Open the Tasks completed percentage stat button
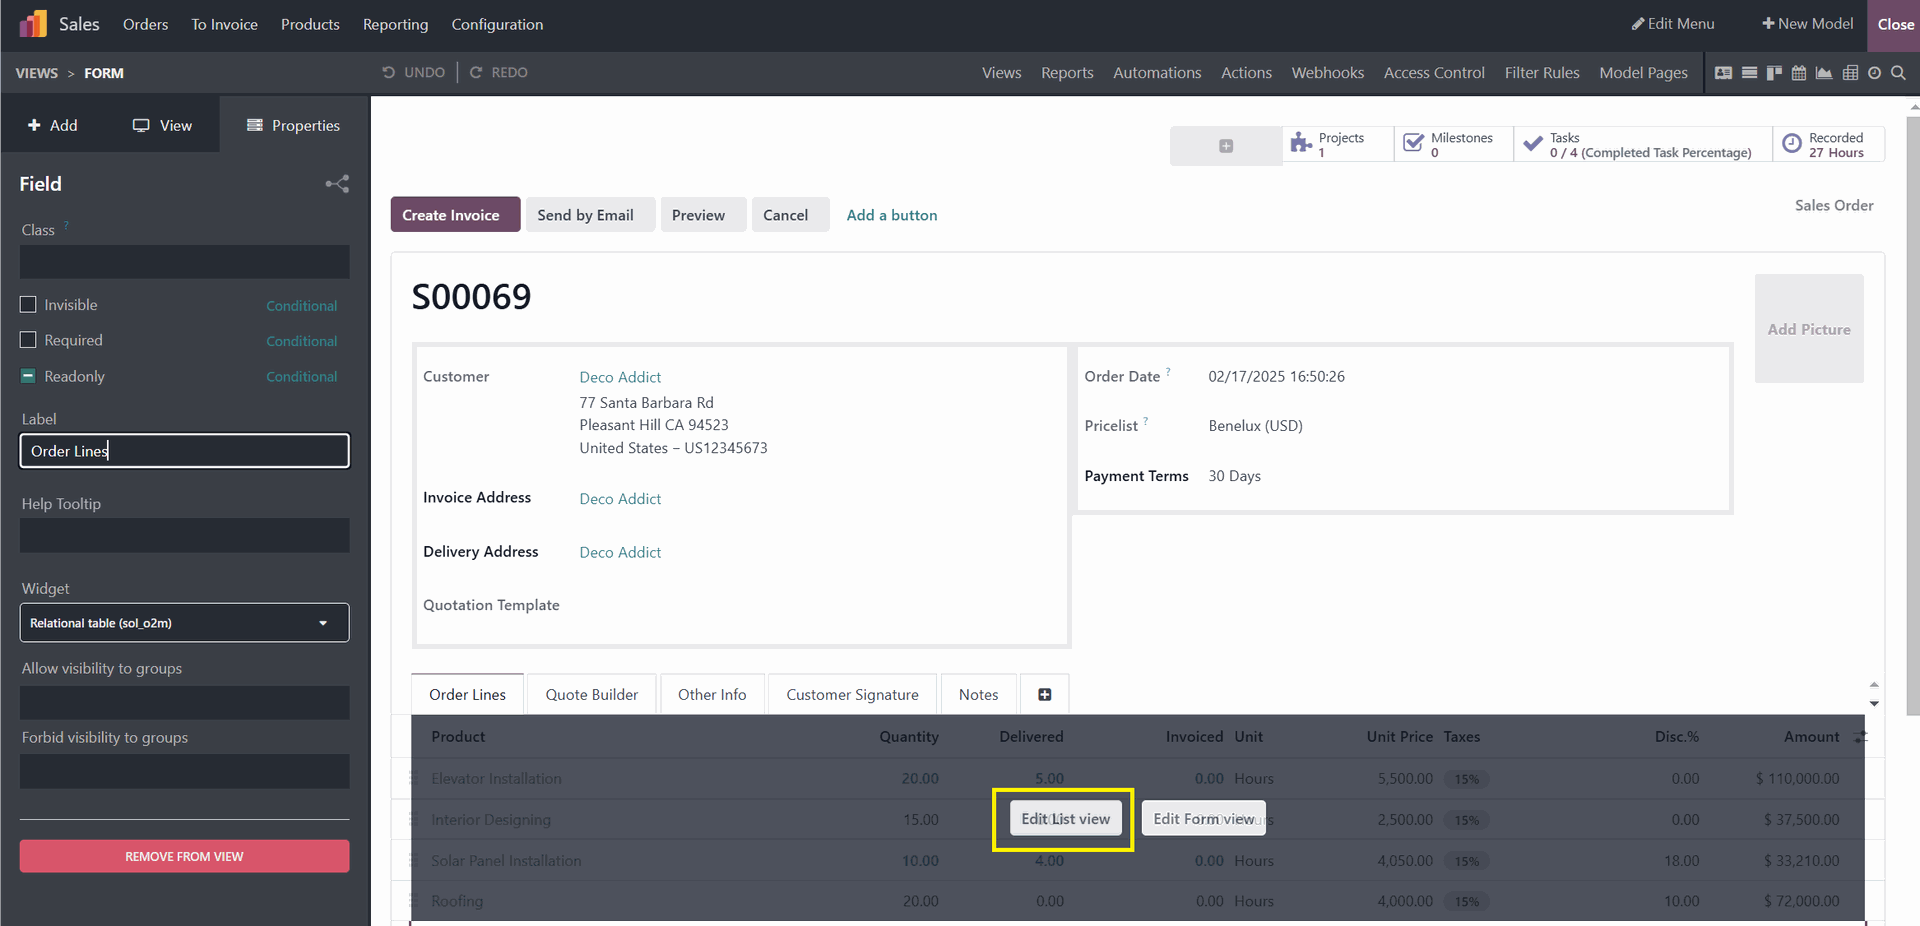The image size is (1920, 926). click(1643, 144)
